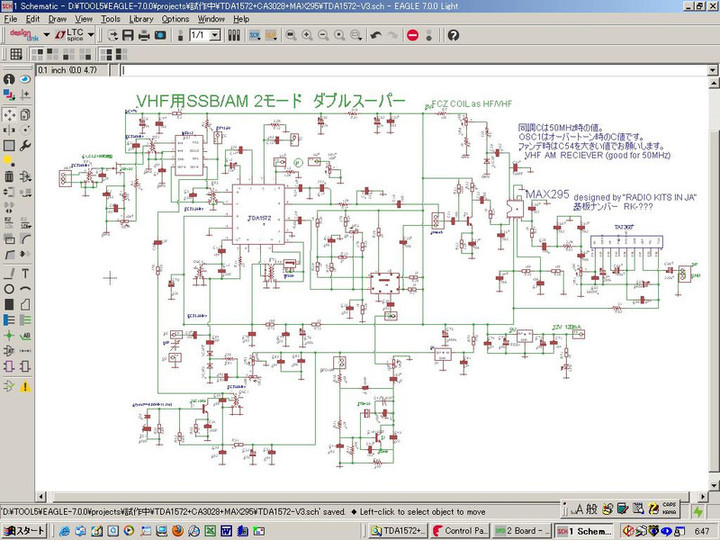Select the Info tool in the sidebar
The height and width of the screenshot is (540, 720).
tap(9, 80)
